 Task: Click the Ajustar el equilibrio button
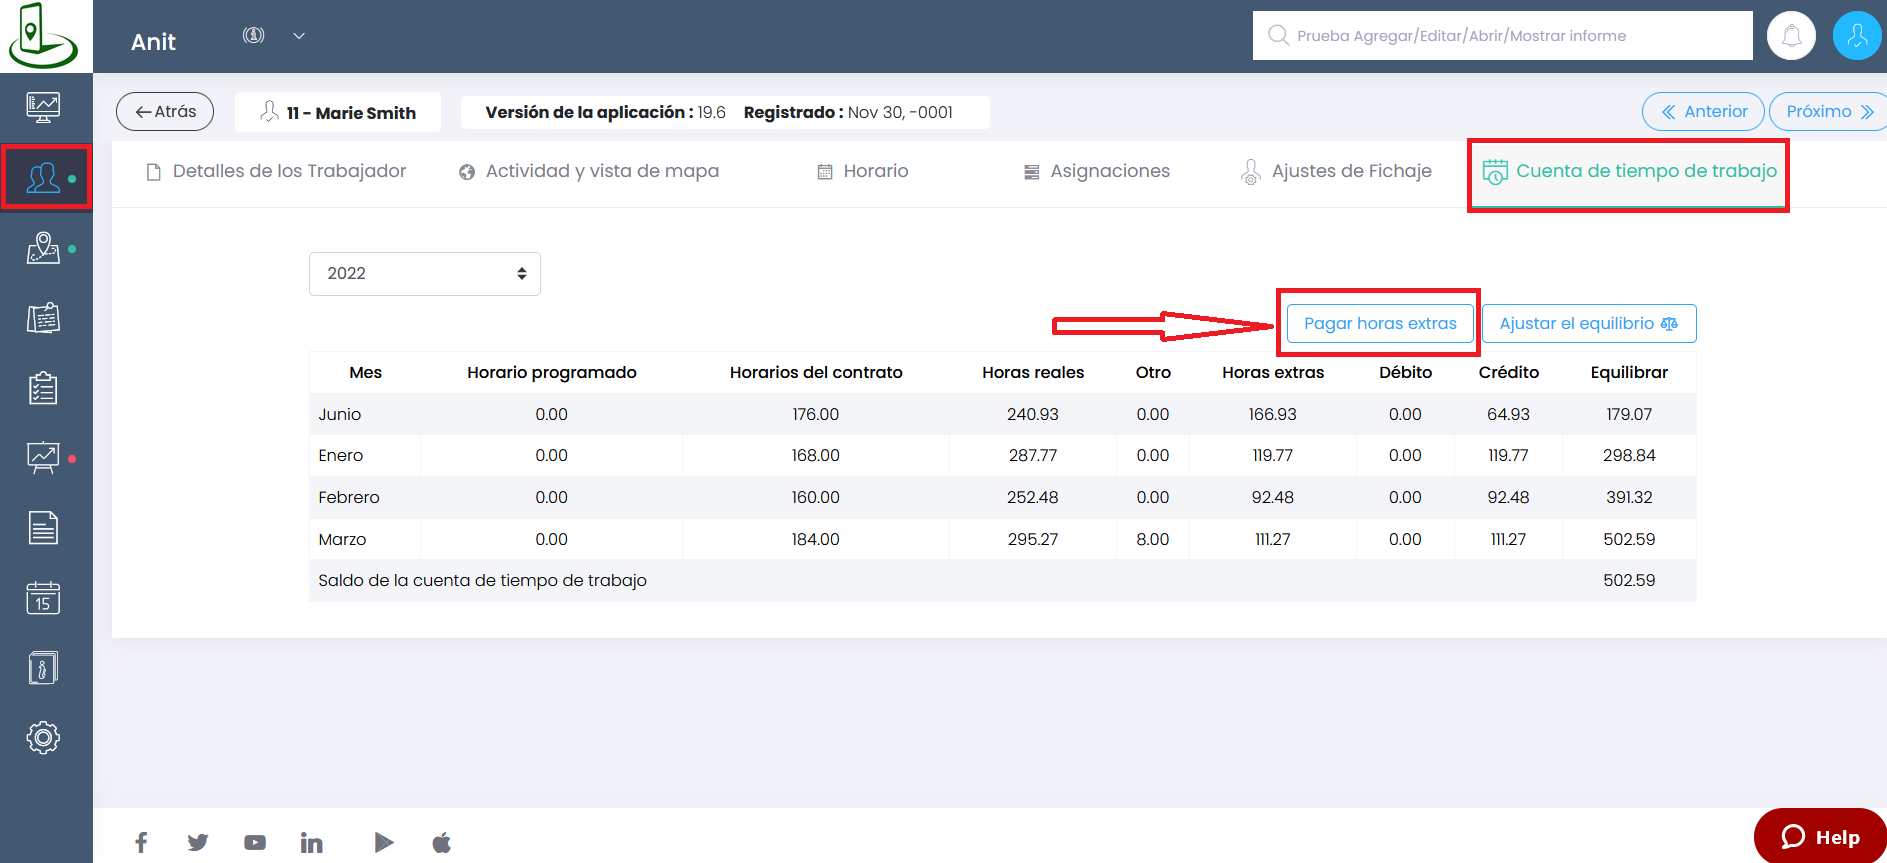pyautogui.click(x=1589, y=323)
